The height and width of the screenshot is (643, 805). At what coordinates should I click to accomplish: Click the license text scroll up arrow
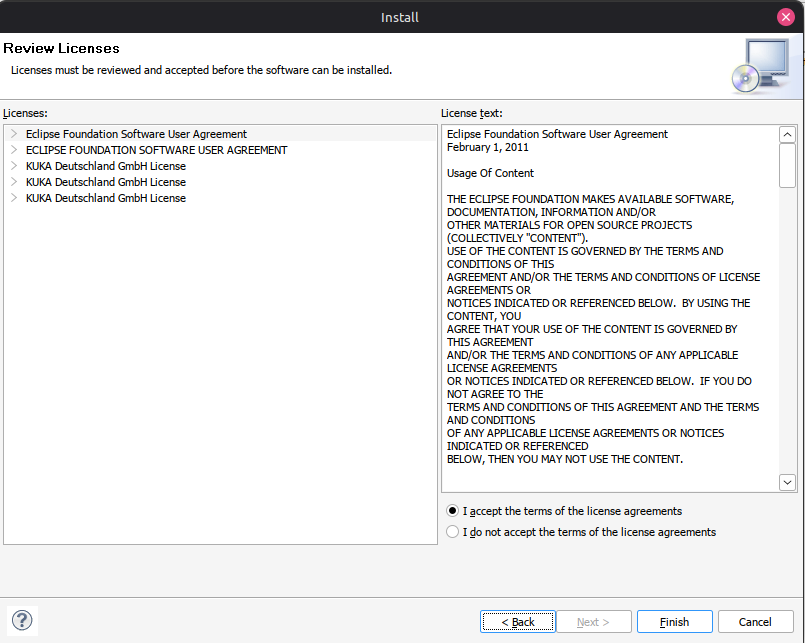tap(787, 135)
